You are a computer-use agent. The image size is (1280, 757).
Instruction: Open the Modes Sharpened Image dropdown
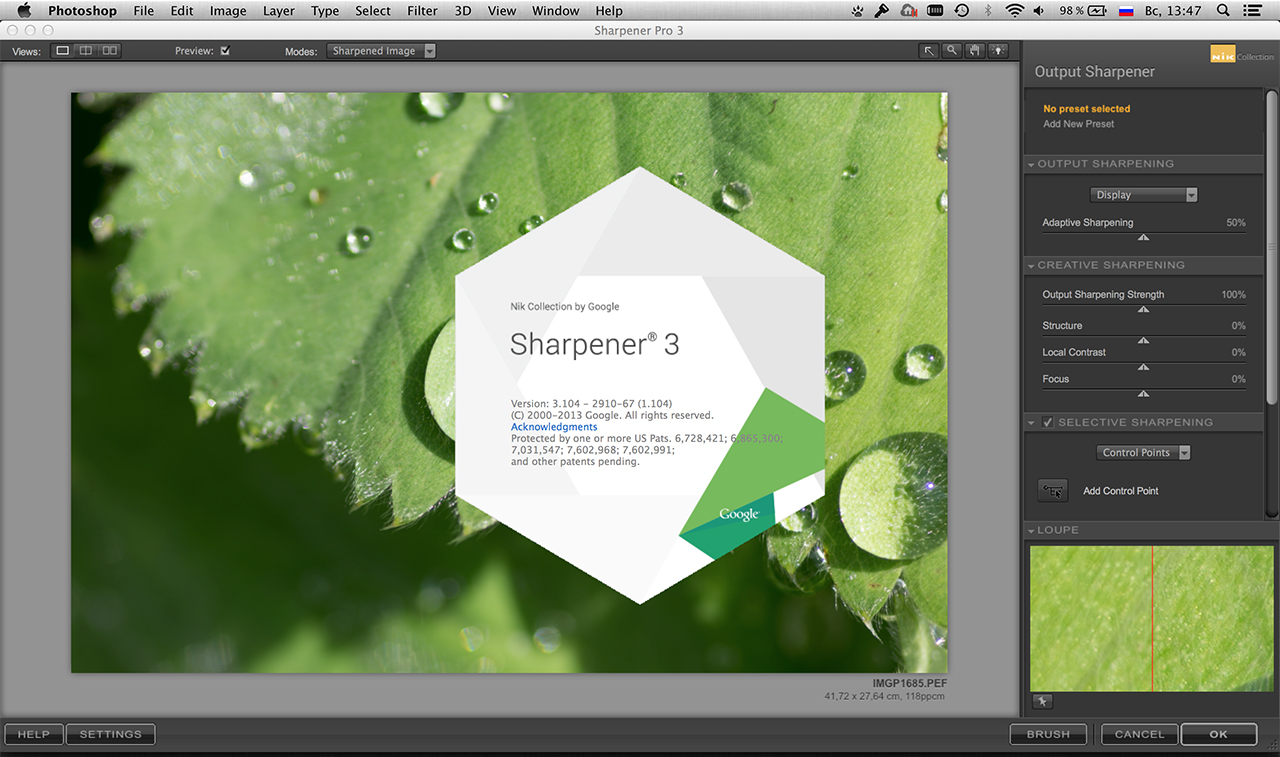pyautogui.click(x=381, y=51)
